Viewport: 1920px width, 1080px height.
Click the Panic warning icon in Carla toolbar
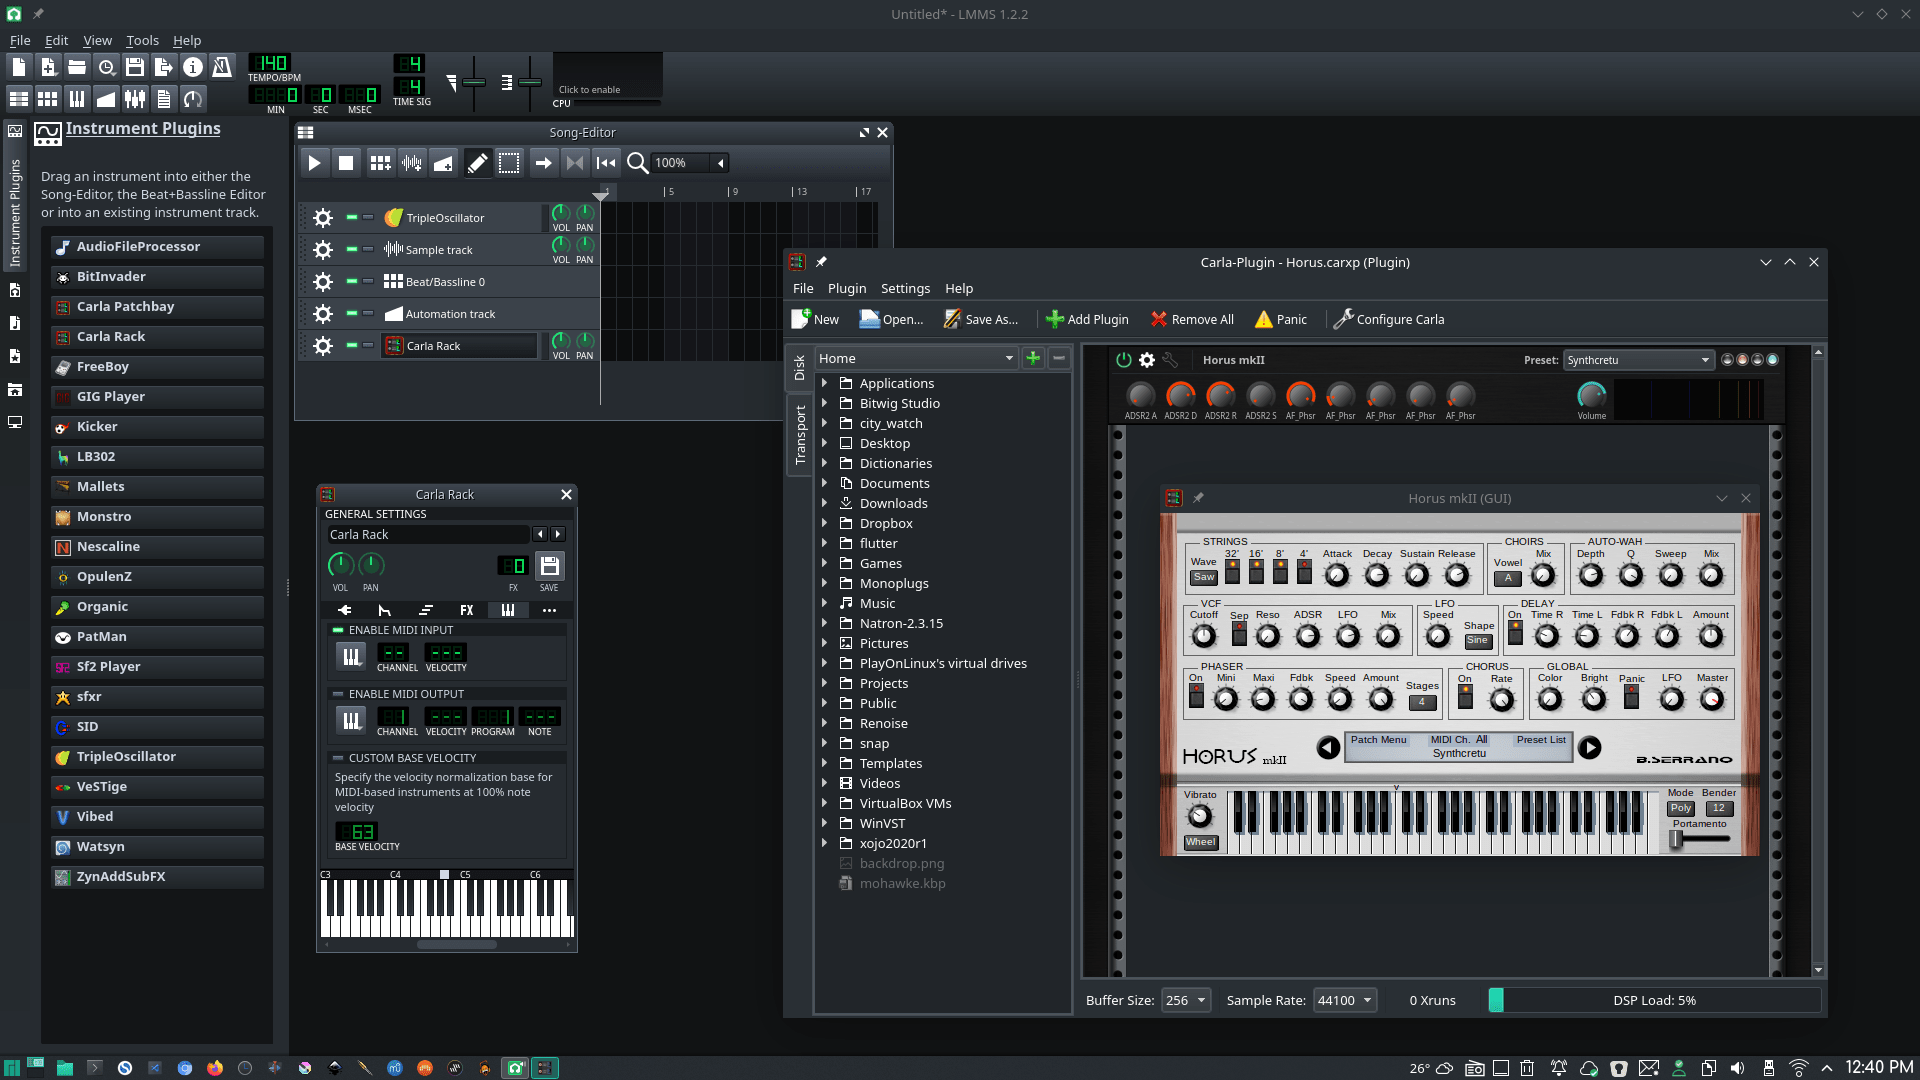pyautogui.click(x=1264, y=319)
